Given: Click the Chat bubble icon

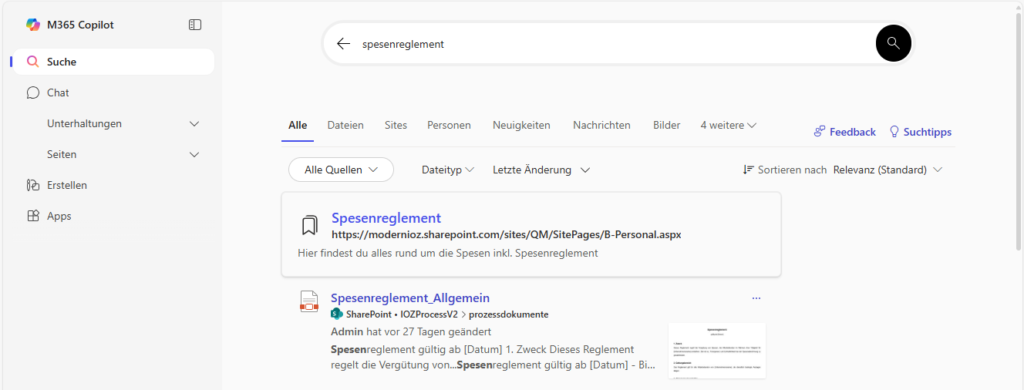Looking at the screenshot, I should pos(33,93).
